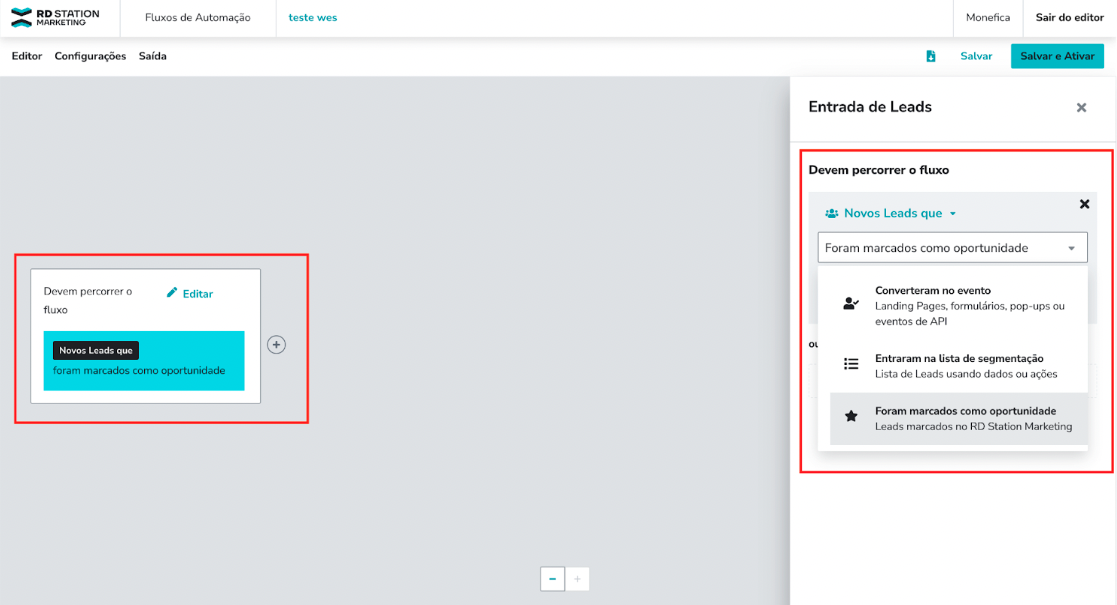1117x605 pixels.
Task: Switch to the Configurações tab
Action: [90, 56]
